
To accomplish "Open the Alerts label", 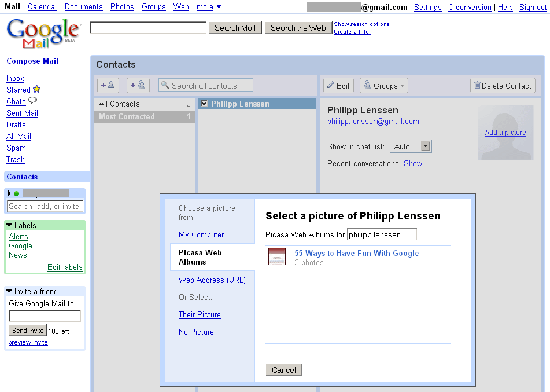I will pyautogui.click(x=18, y=236).
